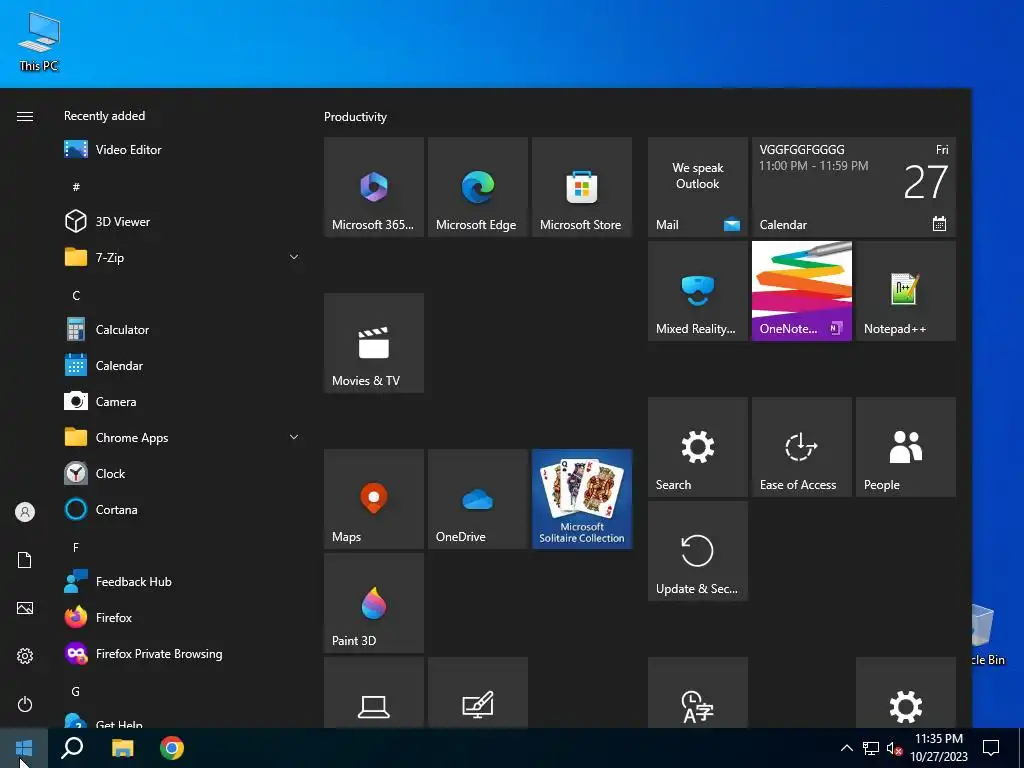The width and height of the screenshot is (1024, 768).
Task: Launch Google Chrome from the taskbar
Action: tap(172, 748)
